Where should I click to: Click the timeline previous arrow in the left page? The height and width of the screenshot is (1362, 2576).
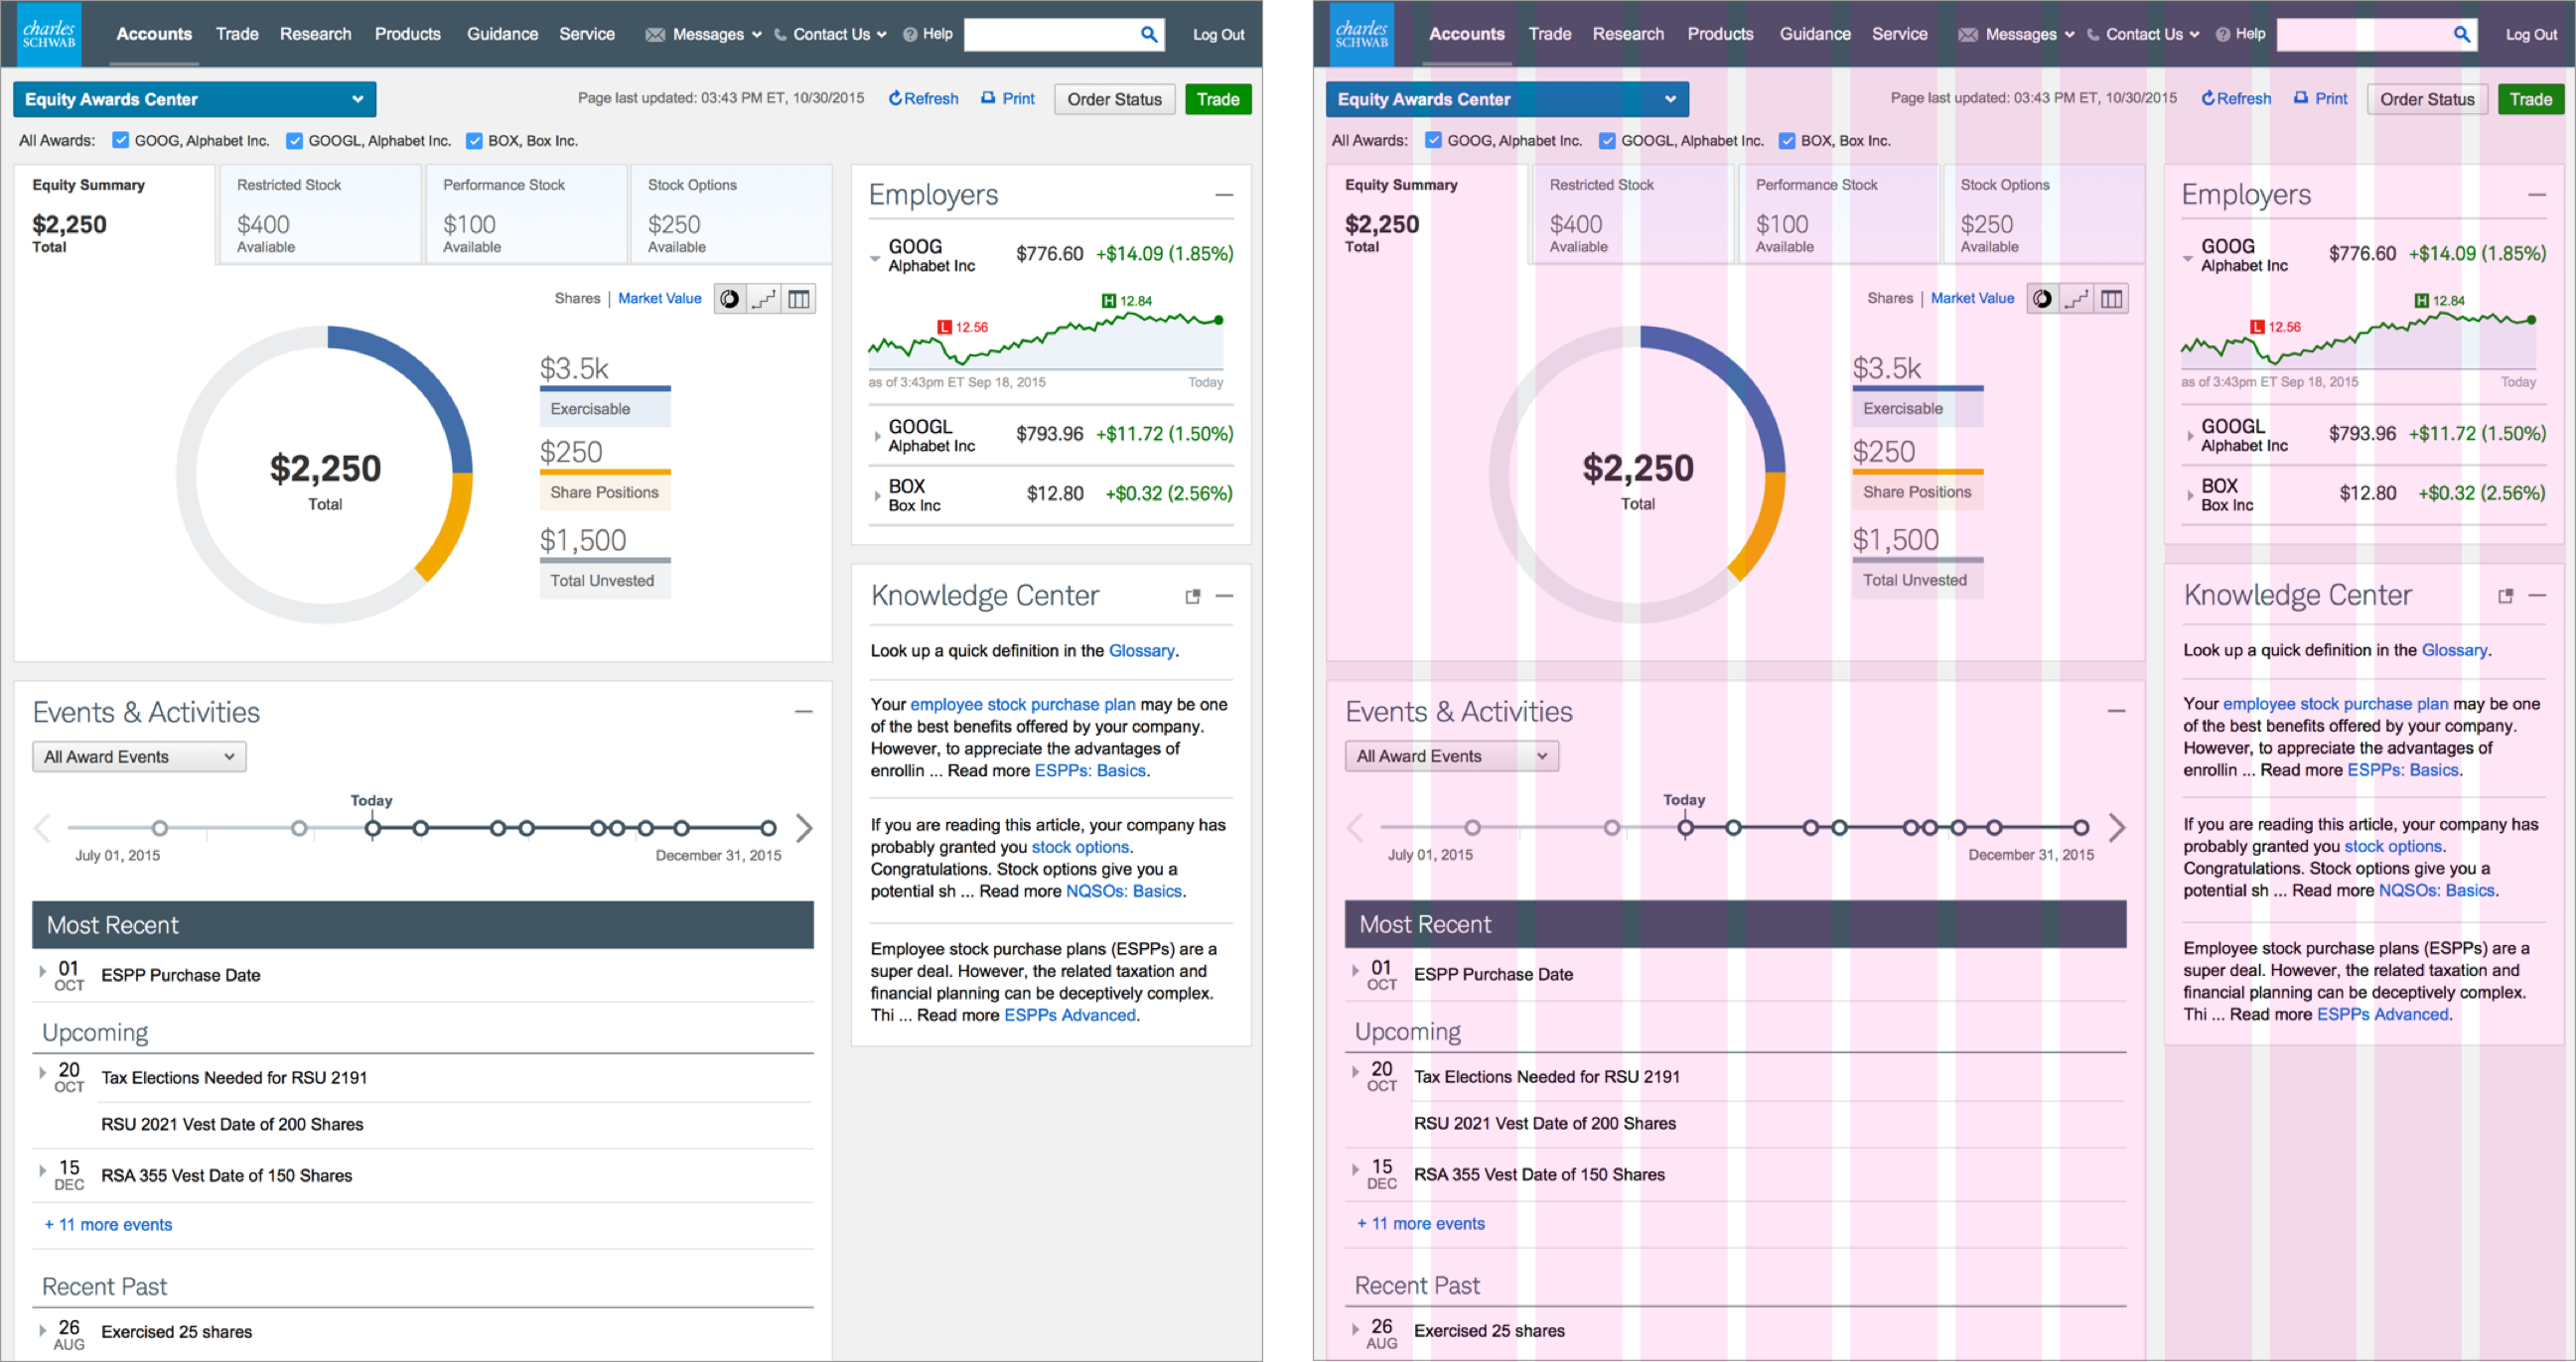42,827
